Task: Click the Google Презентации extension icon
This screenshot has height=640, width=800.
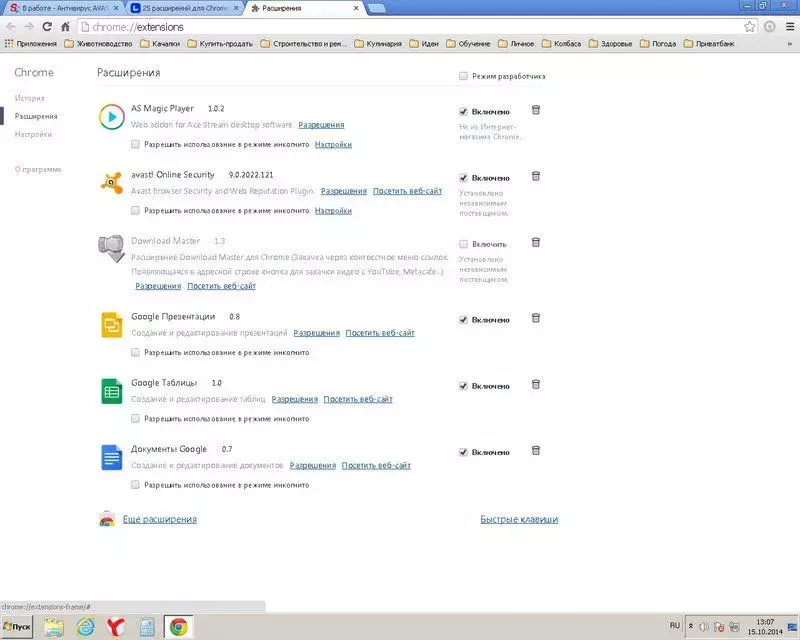Action: [112, 325]
